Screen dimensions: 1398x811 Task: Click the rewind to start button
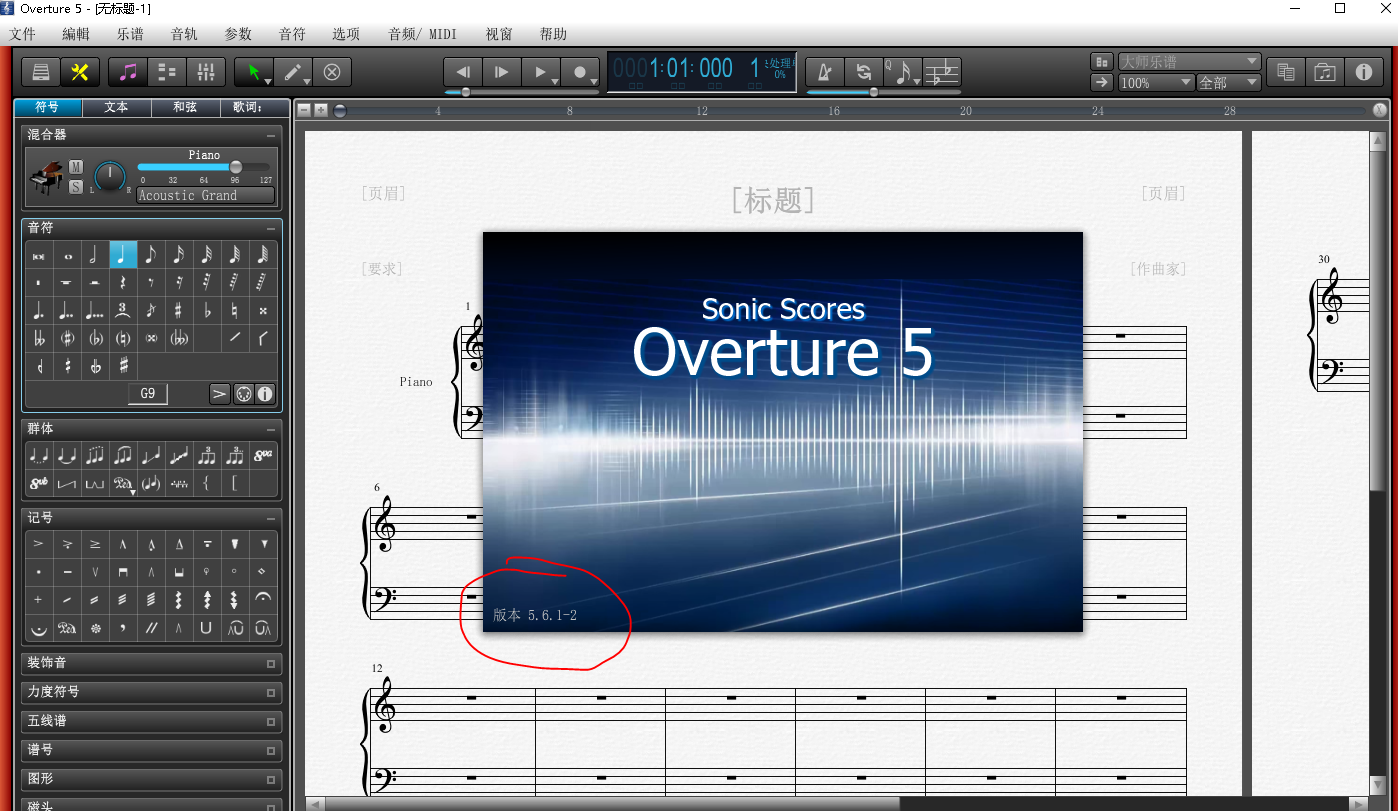coord(463,72)
